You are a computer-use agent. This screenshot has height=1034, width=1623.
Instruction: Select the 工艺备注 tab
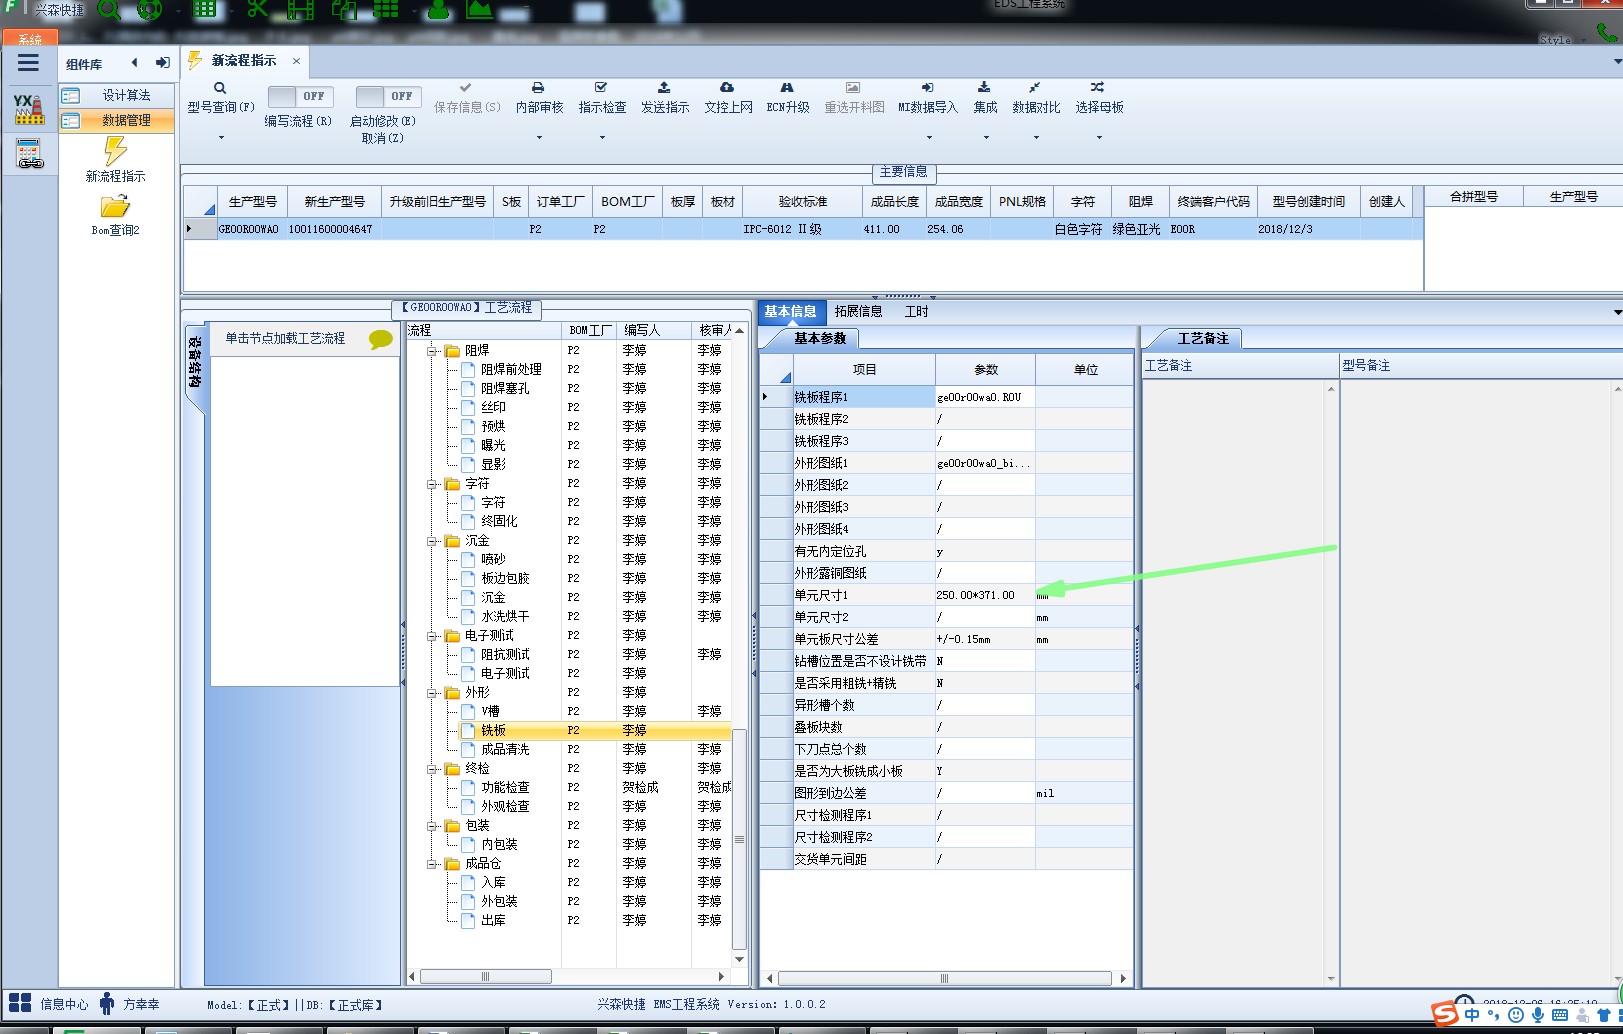click(x=1202, y=338)
